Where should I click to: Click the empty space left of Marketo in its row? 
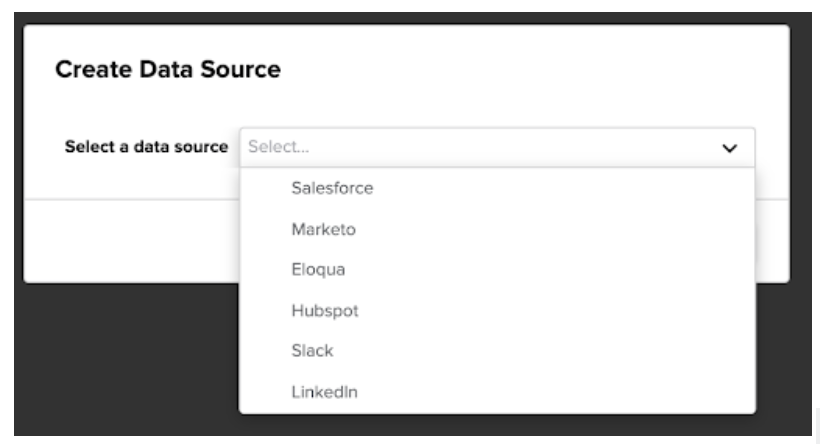[265, 229]
